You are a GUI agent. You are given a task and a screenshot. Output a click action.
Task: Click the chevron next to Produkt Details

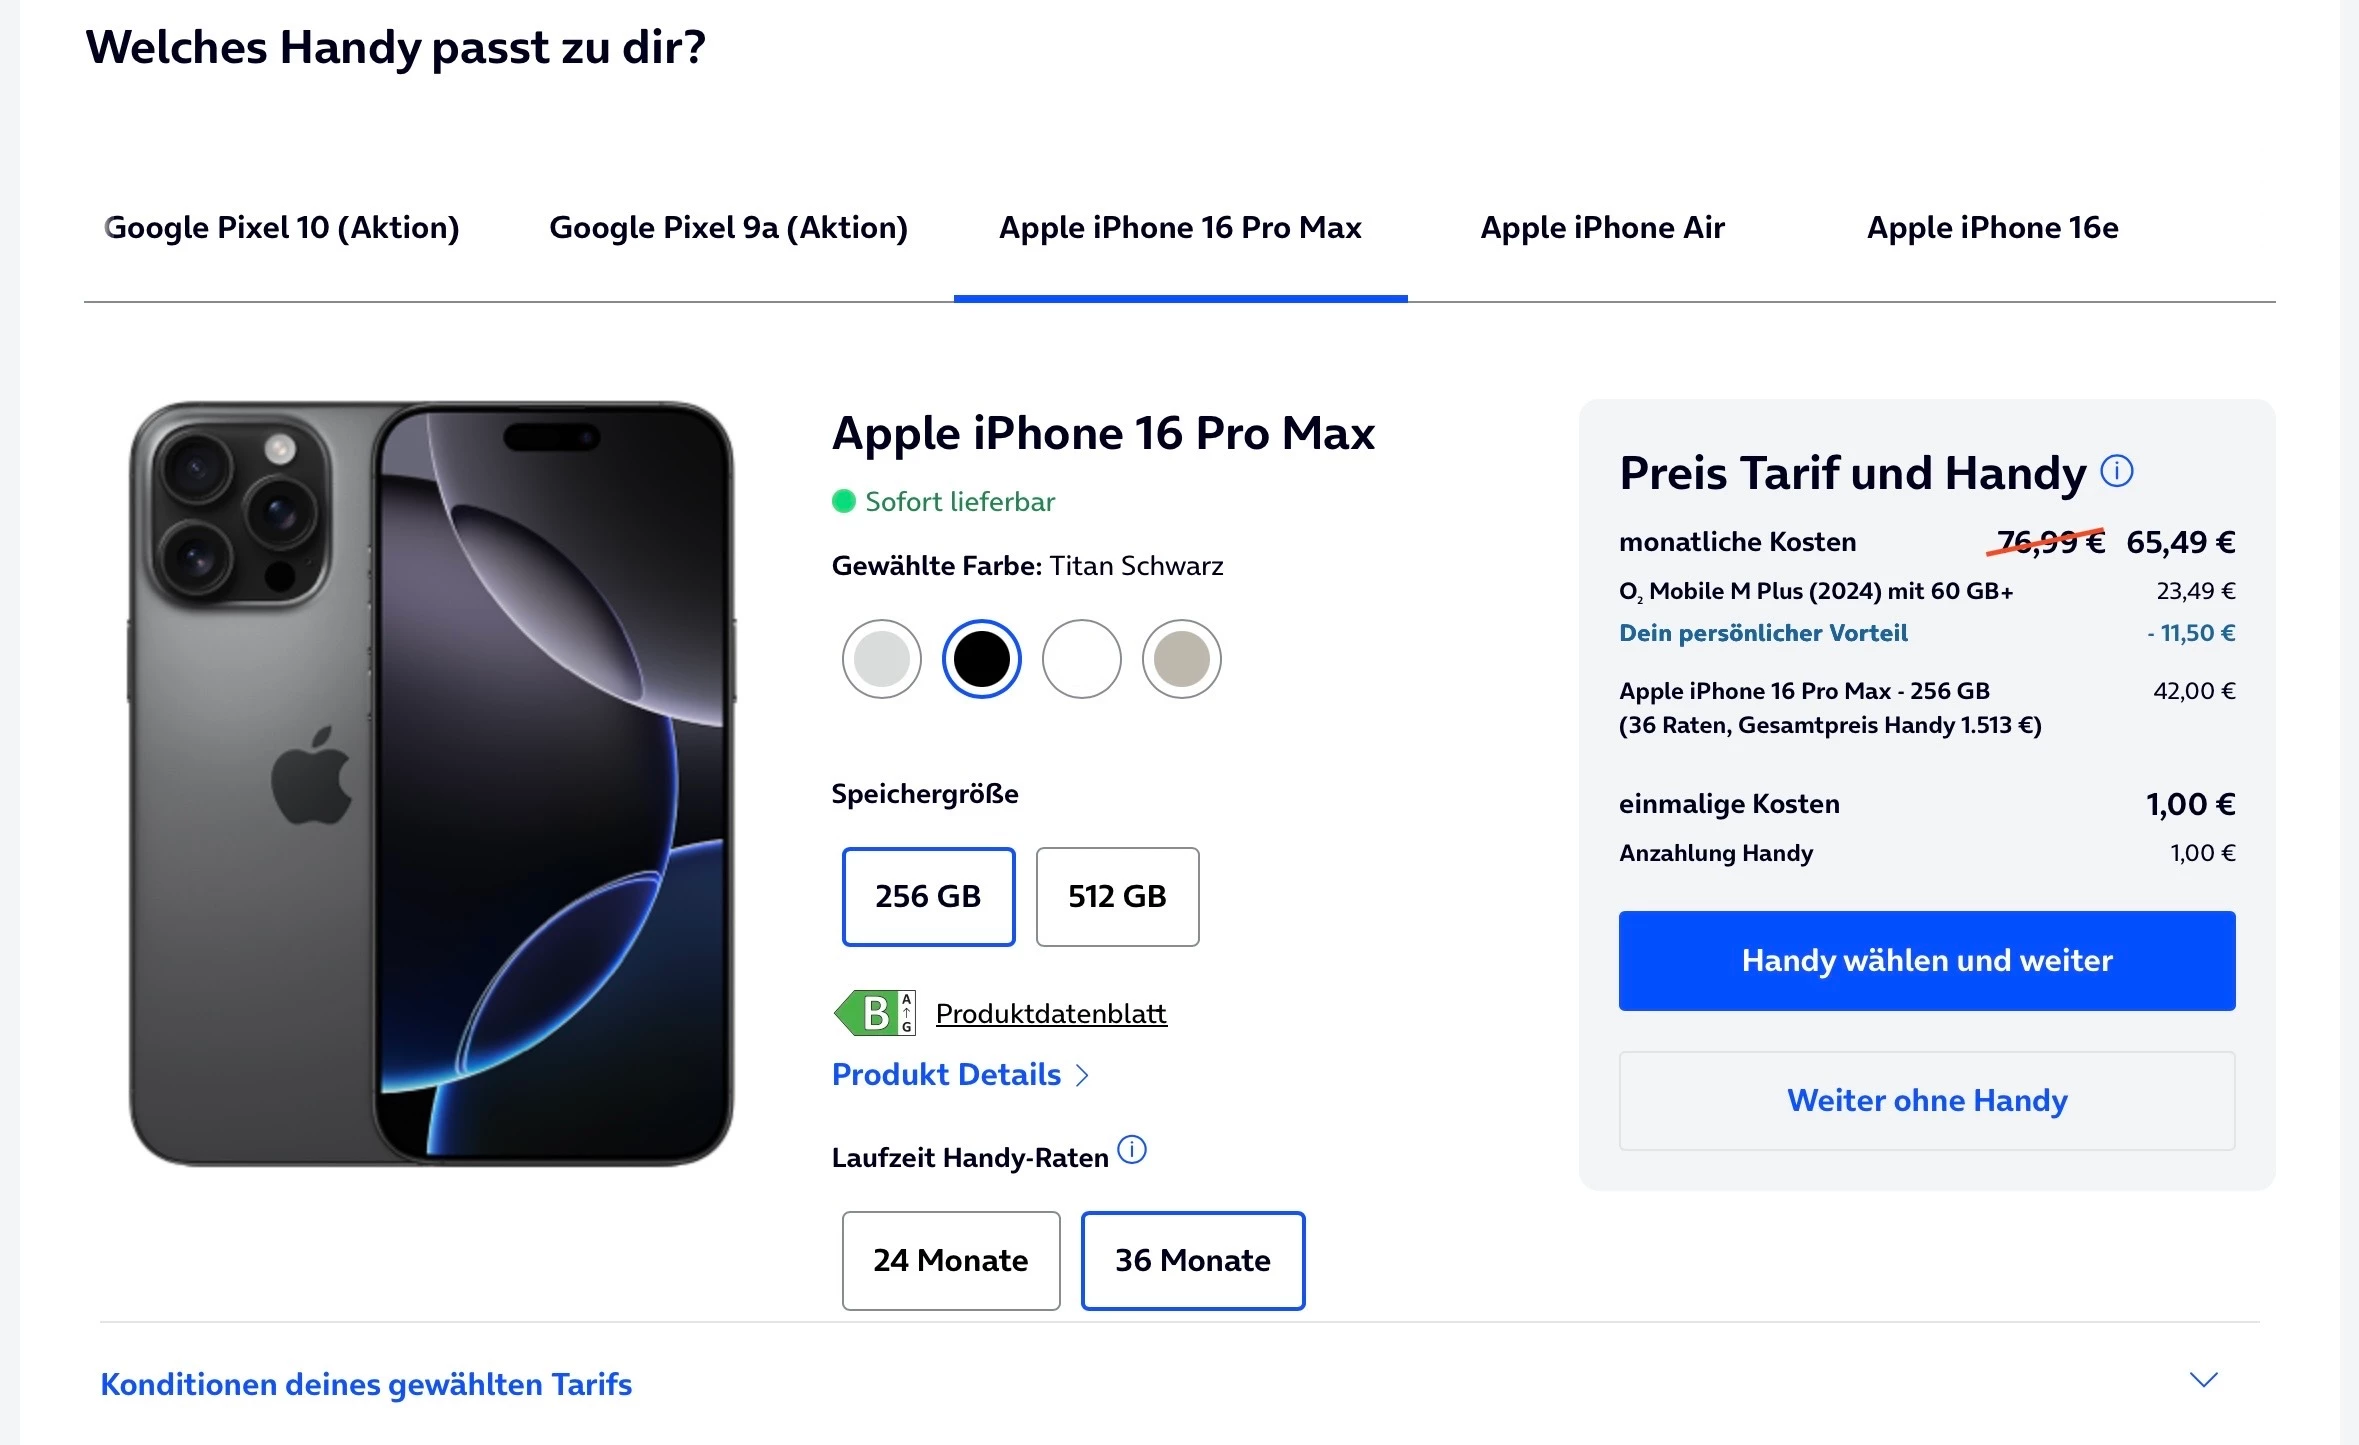point(1082,1075)
